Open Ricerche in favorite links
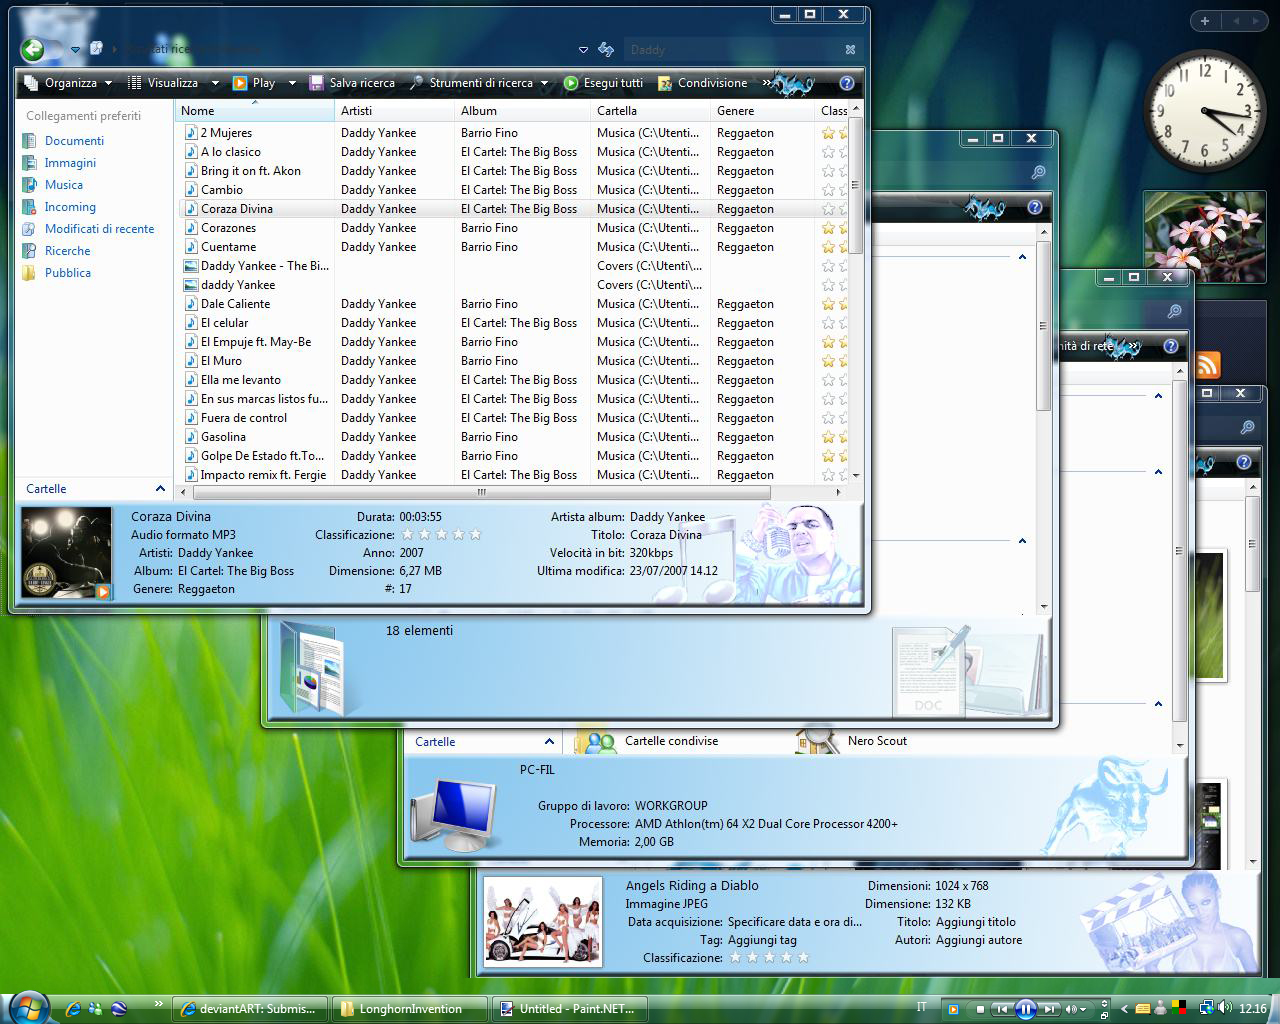The height and width of the screenshot is (1024, 1280). [67, 251]
